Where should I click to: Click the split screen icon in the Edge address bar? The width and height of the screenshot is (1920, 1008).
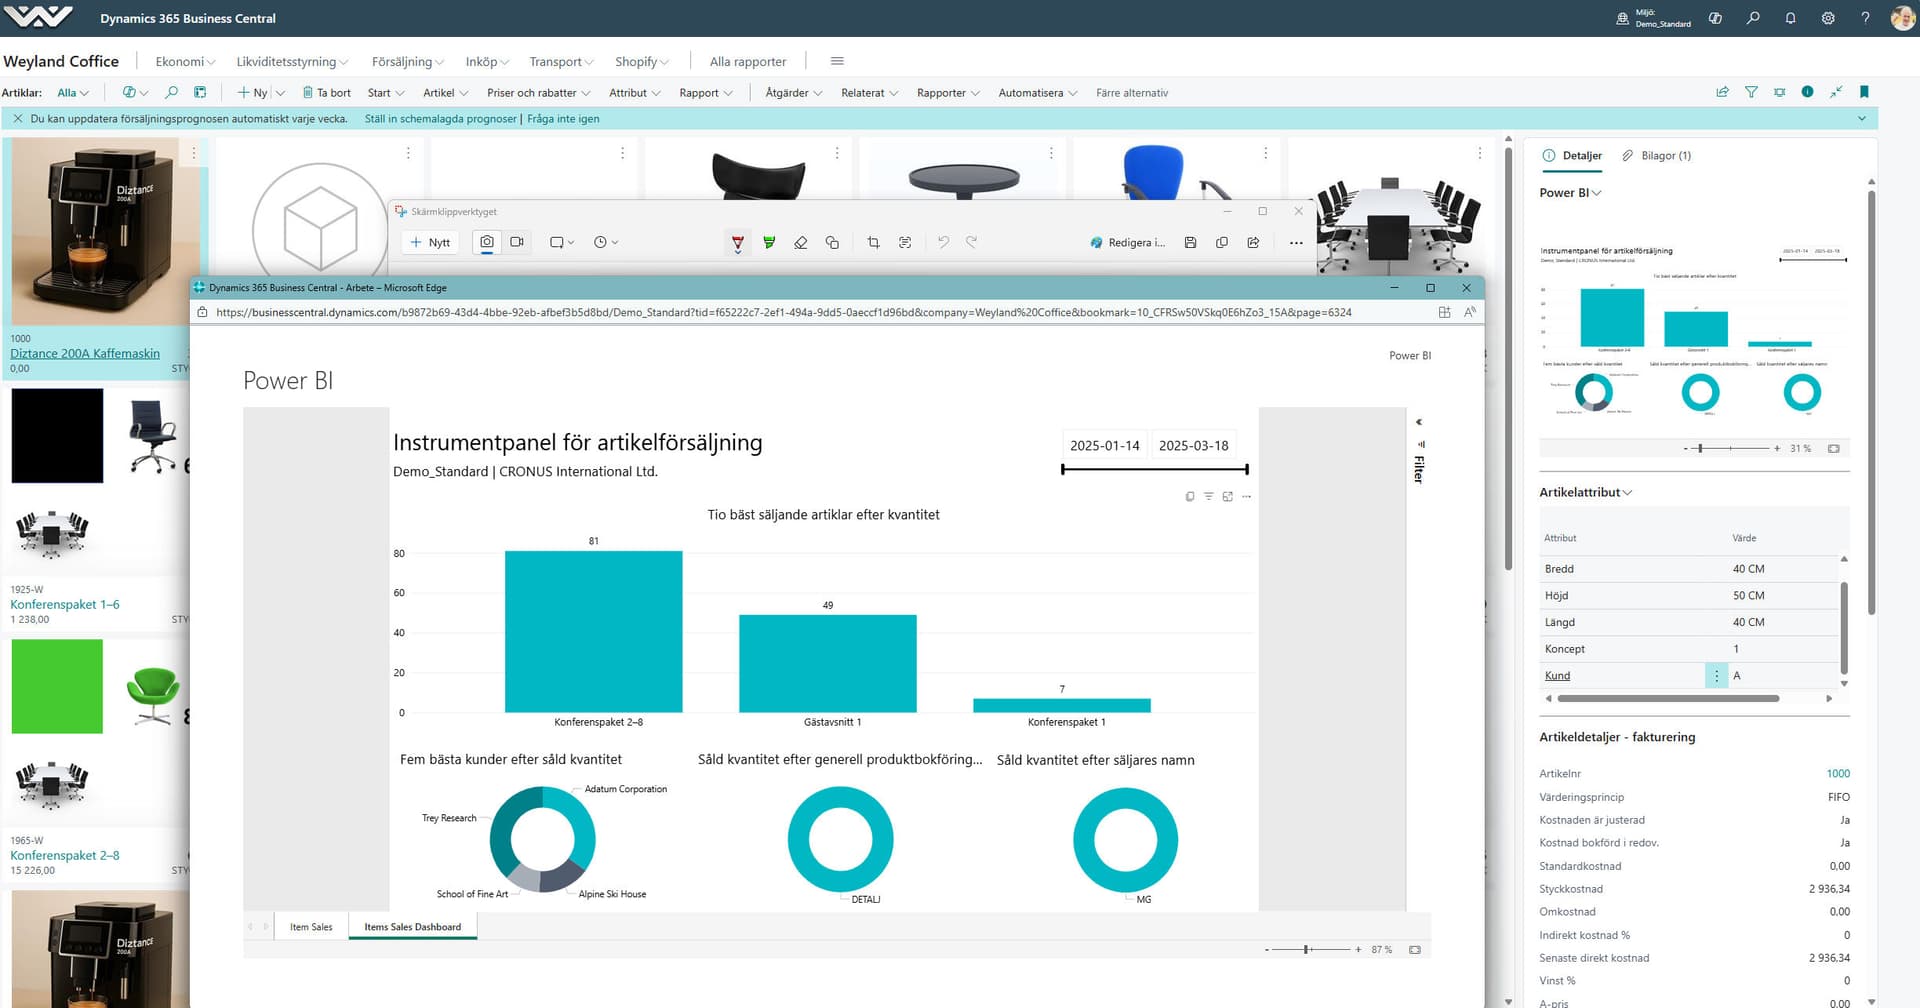click(1444, 312)
